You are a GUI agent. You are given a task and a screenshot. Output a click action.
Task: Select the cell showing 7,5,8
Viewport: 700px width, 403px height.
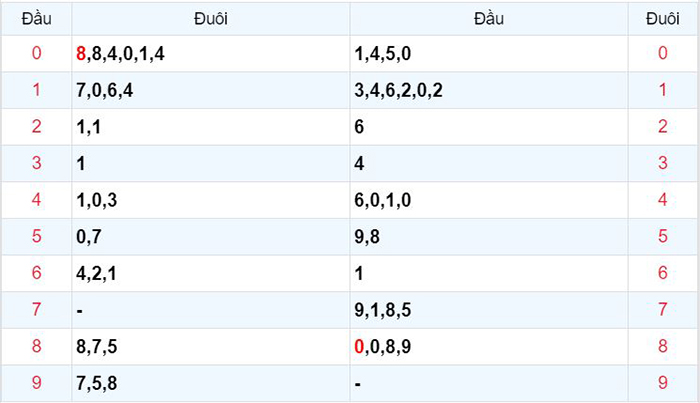click(211, 383)
